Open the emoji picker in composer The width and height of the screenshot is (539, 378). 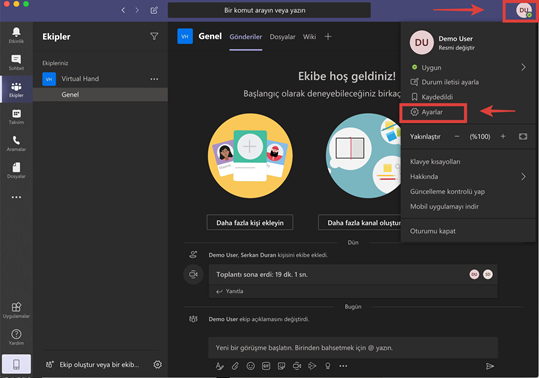click(251, 366)
